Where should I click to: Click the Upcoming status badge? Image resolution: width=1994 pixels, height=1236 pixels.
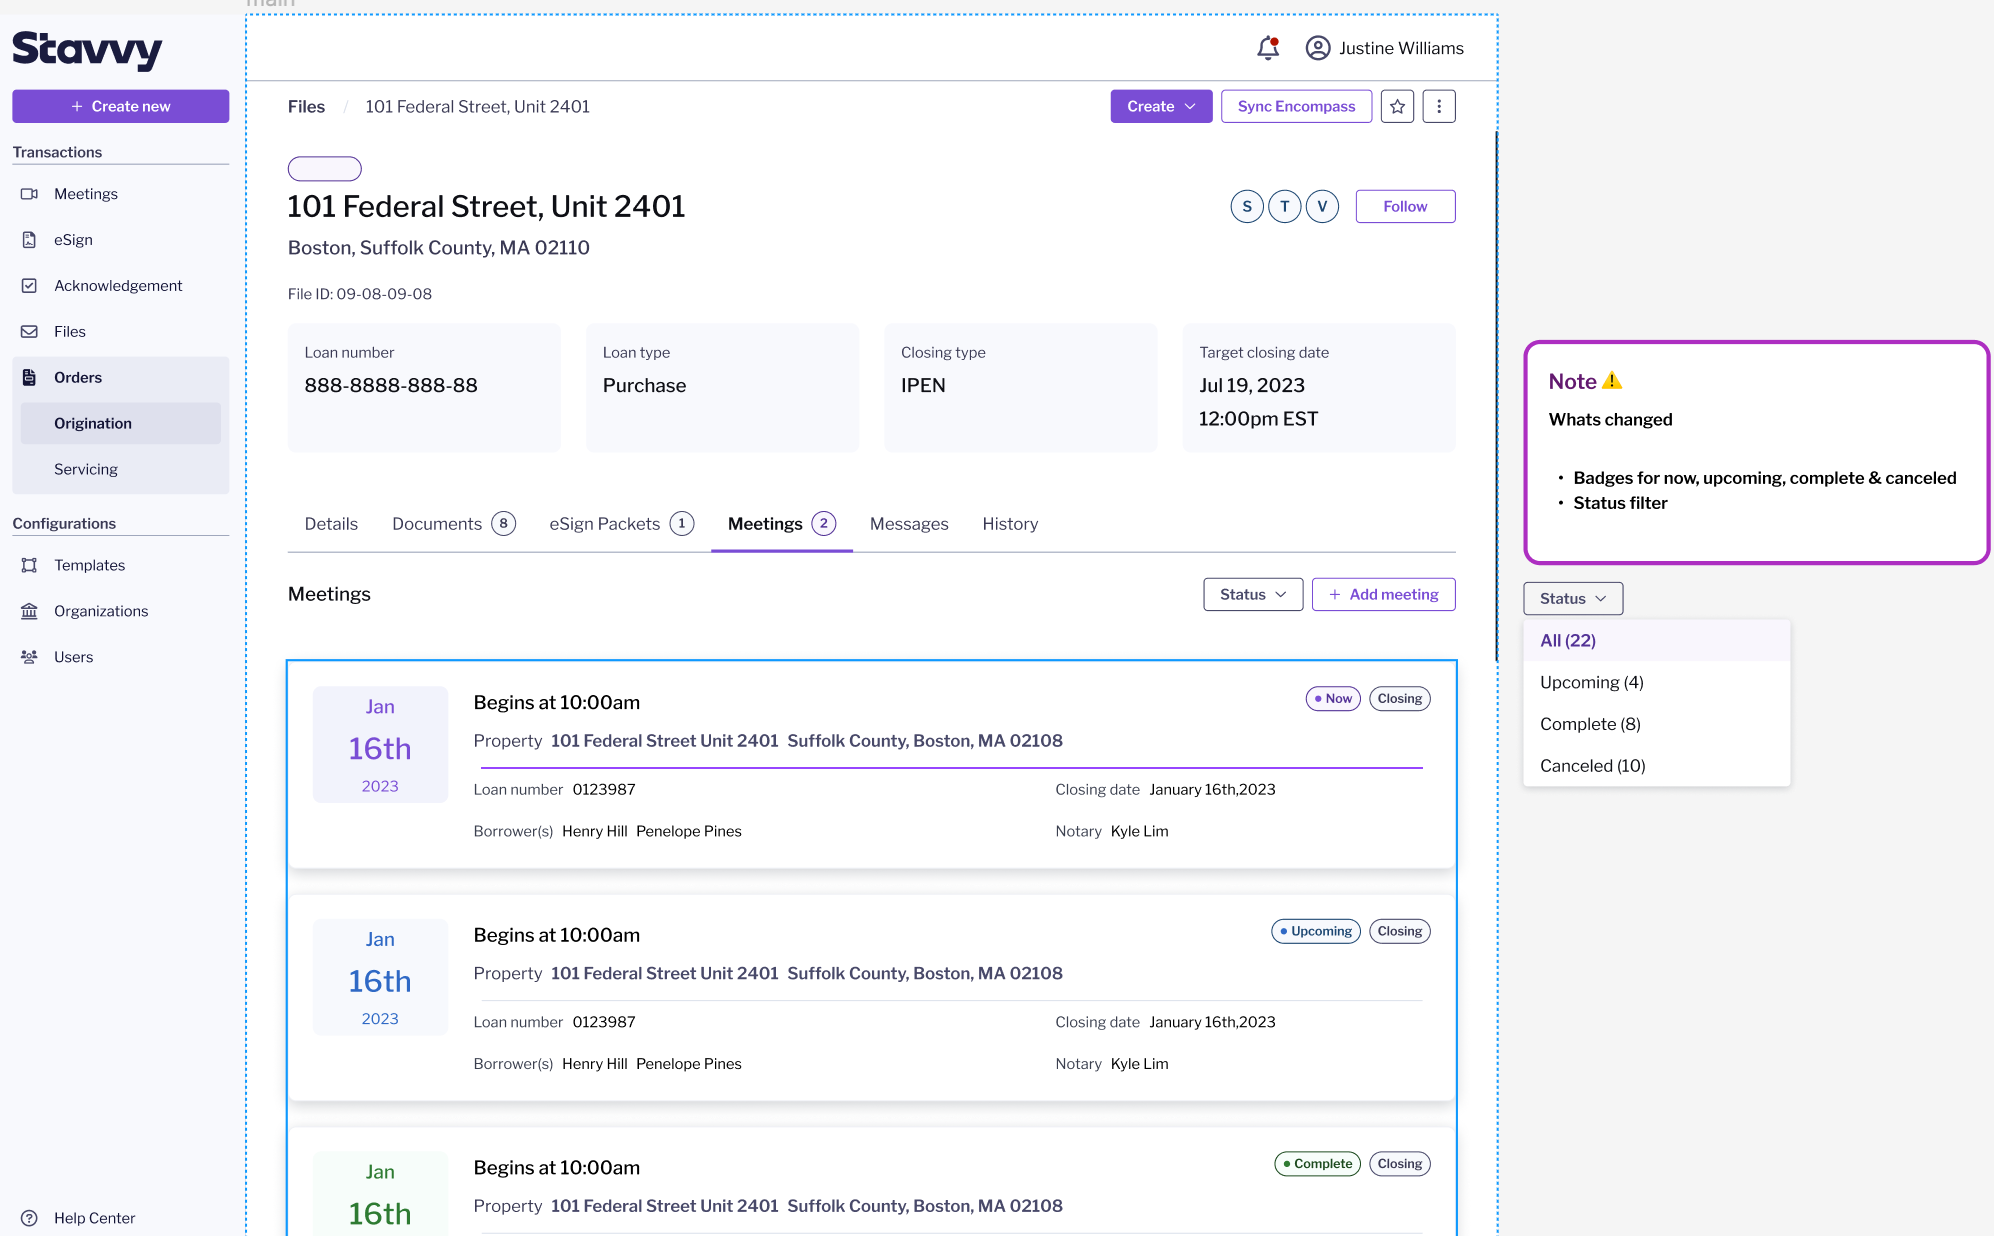pyautogui.click(x=1316, y=931)
